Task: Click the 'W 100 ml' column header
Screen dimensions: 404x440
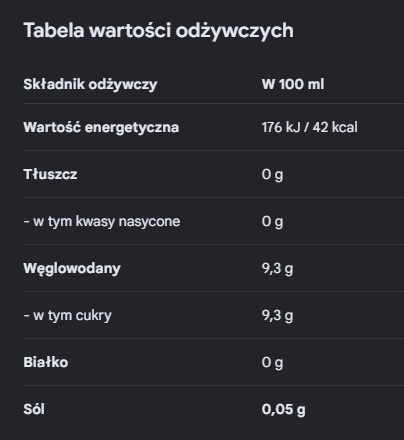Action: [293, 84]
